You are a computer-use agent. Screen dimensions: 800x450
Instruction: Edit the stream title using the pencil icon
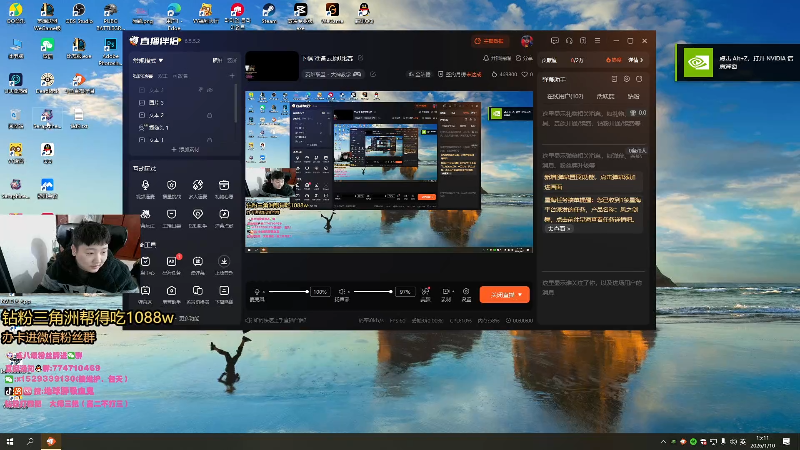point(361,58)
